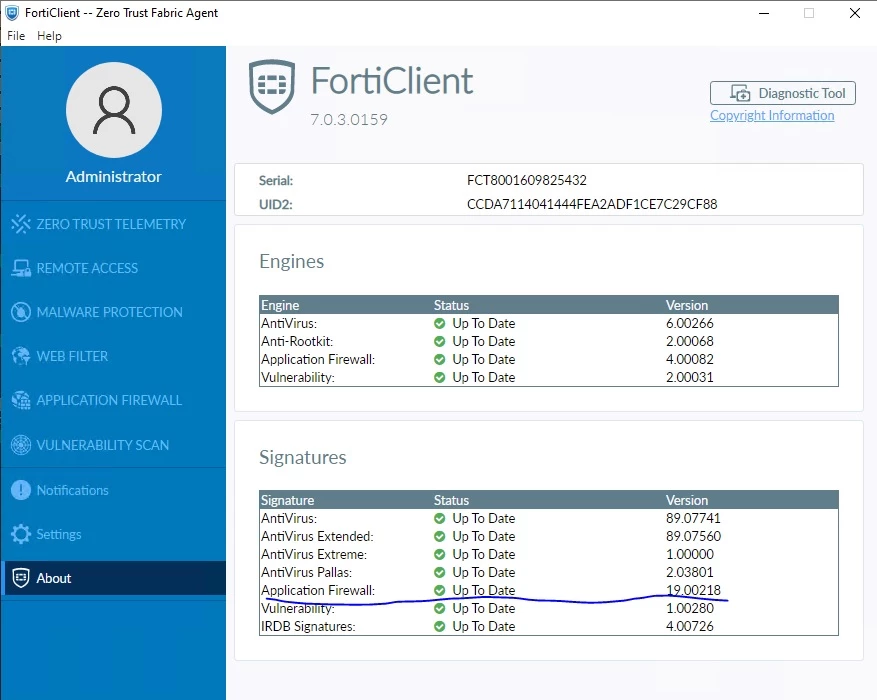The image size is (877, 700).
Task: Click green check icon for AntiVirus engine
Action: click(x=440, y=323)
